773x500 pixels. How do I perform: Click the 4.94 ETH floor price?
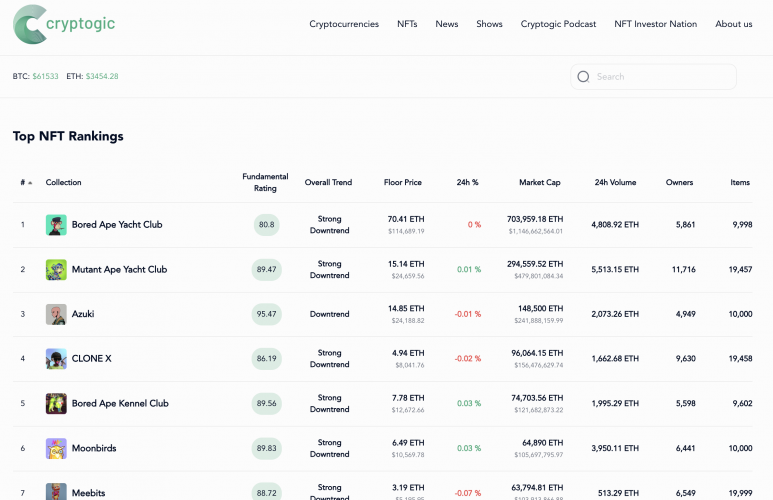coord(408,353)
